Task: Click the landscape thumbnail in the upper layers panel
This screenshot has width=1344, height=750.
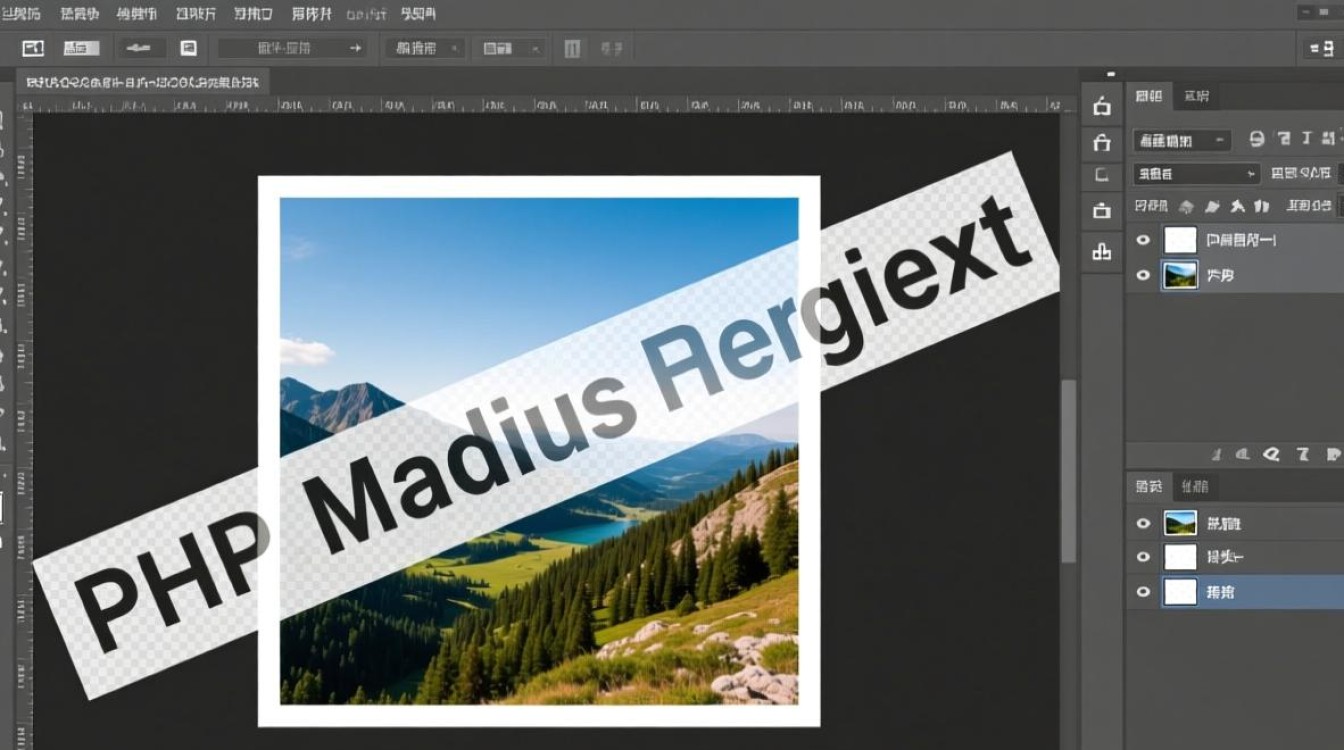Action: [x=1180, y=275]
